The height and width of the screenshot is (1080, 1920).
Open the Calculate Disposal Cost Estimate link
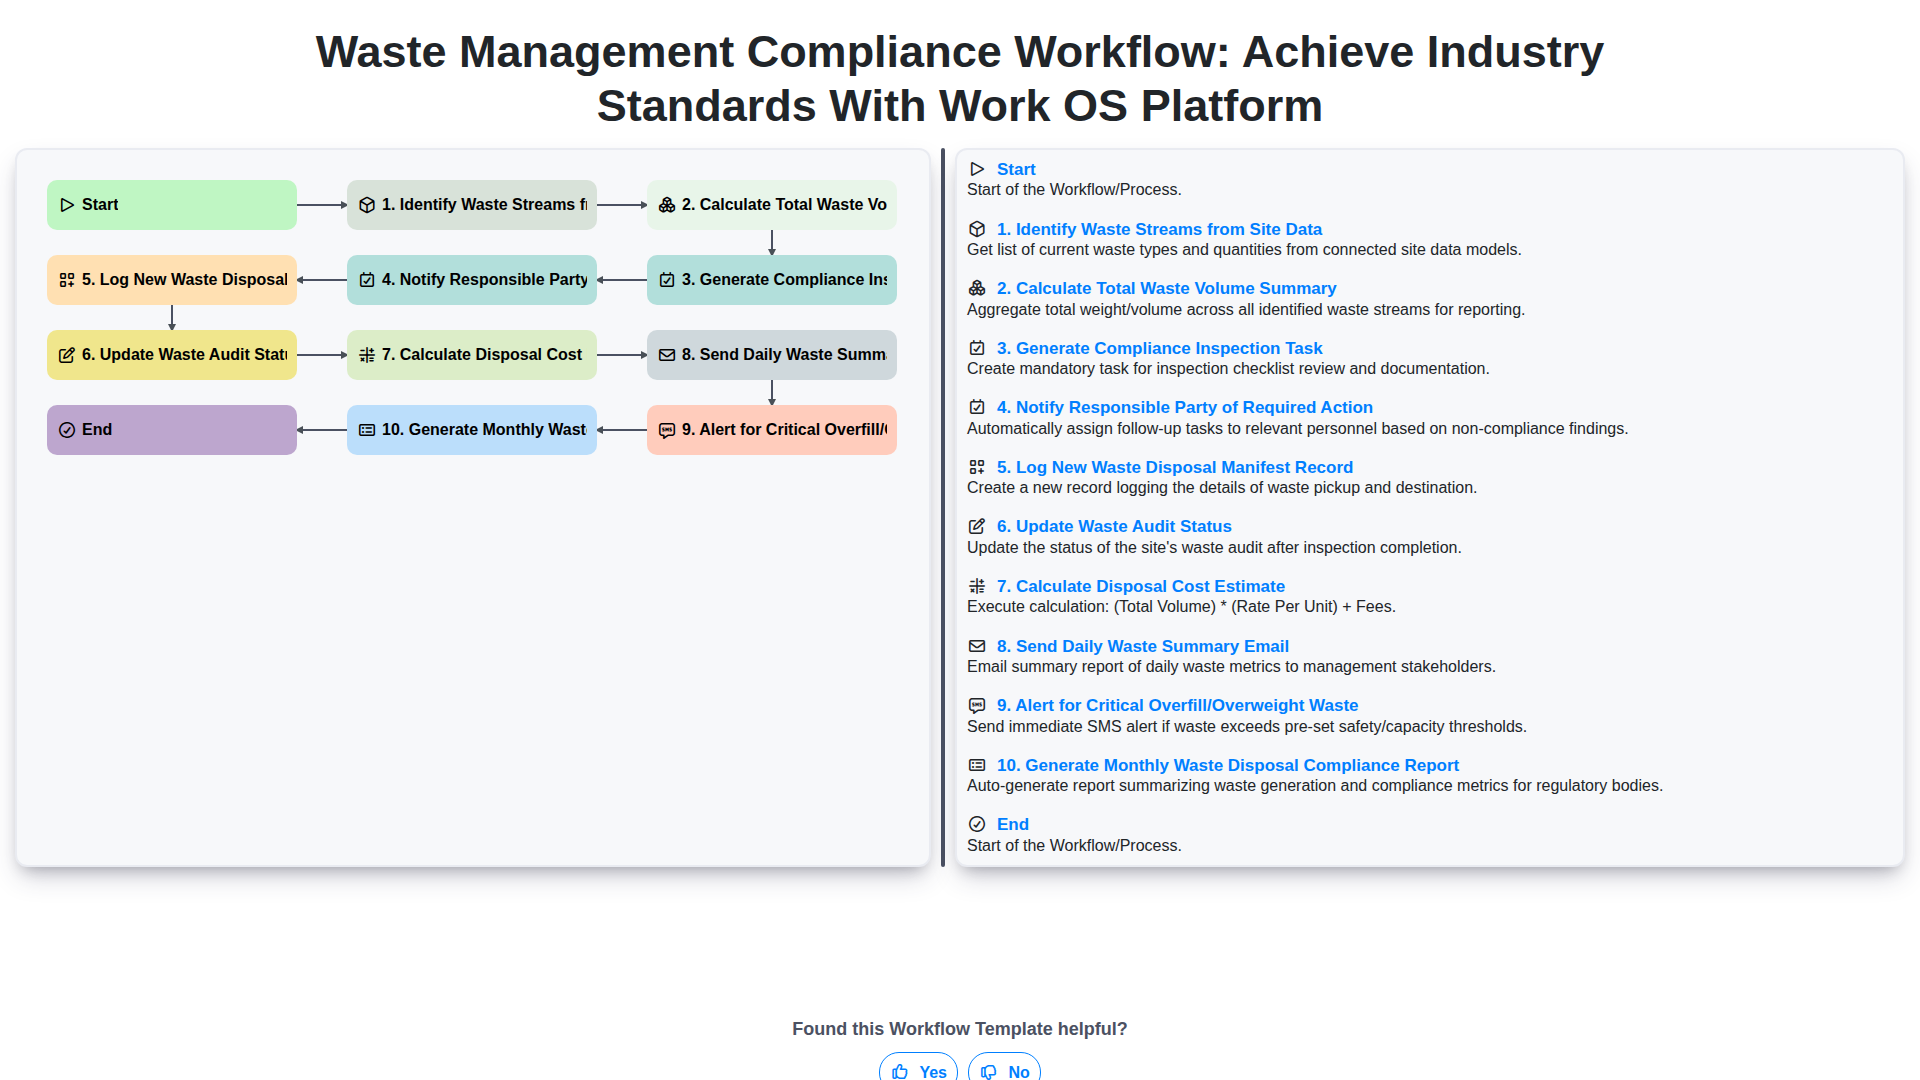point(1140,586)
